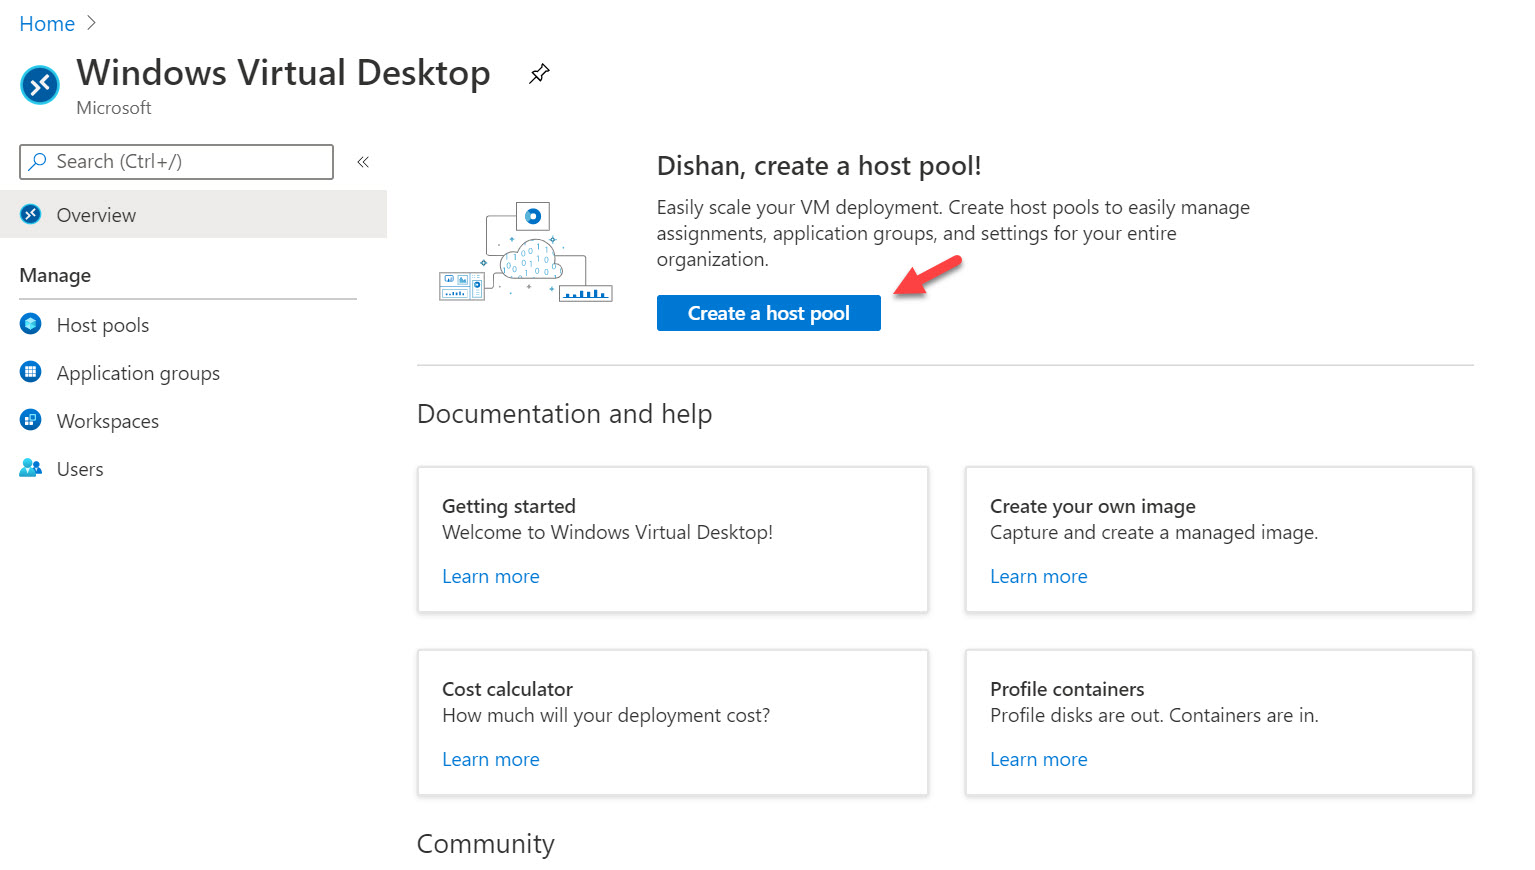Click the Manage section heading
1535x870 pixels.
(55, 275)
